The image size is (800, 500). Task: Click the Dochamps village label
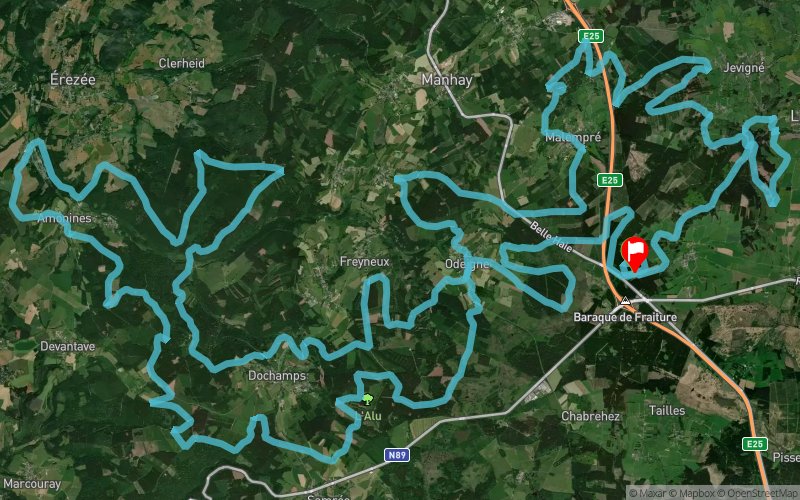[277, 376]
